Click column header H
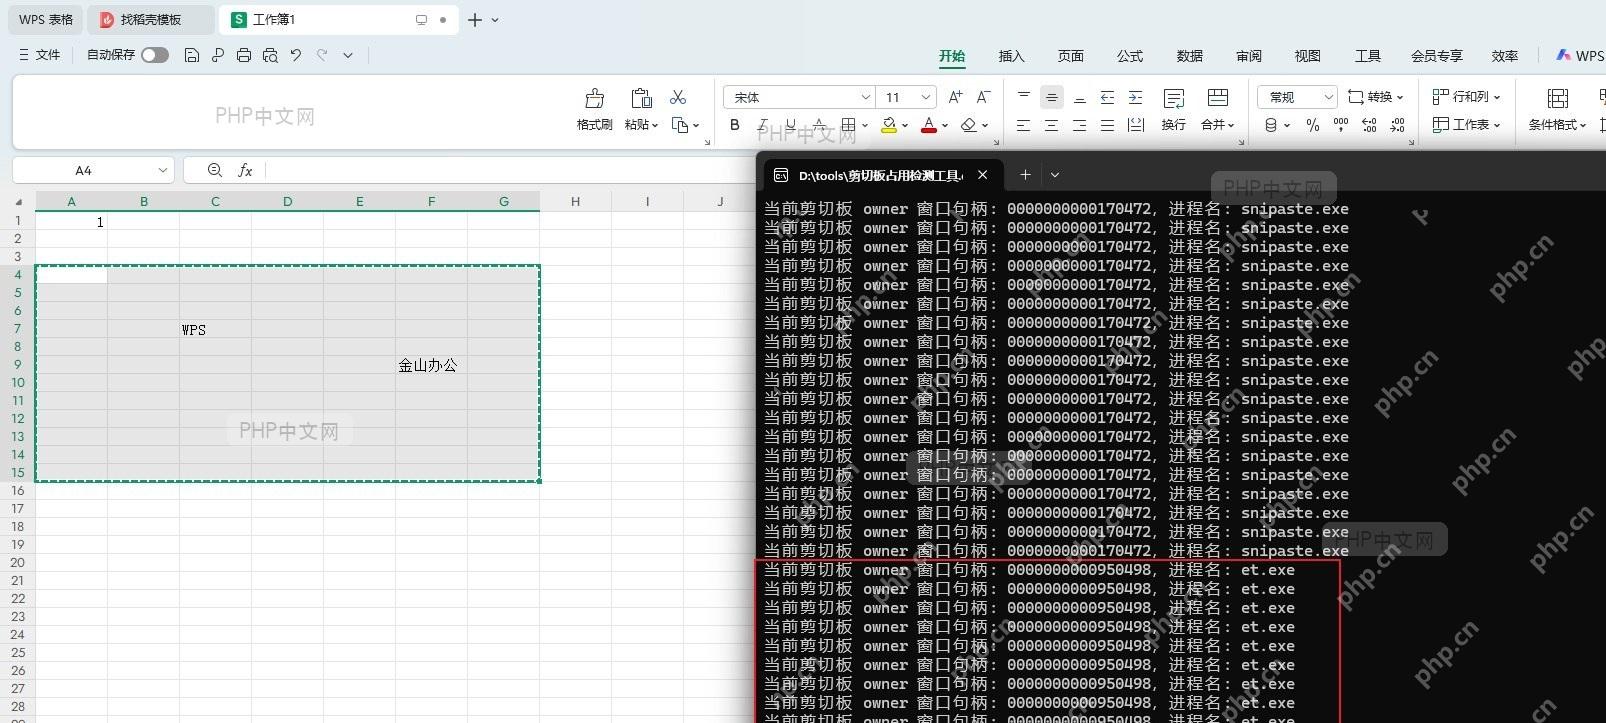 pos(575,202)
